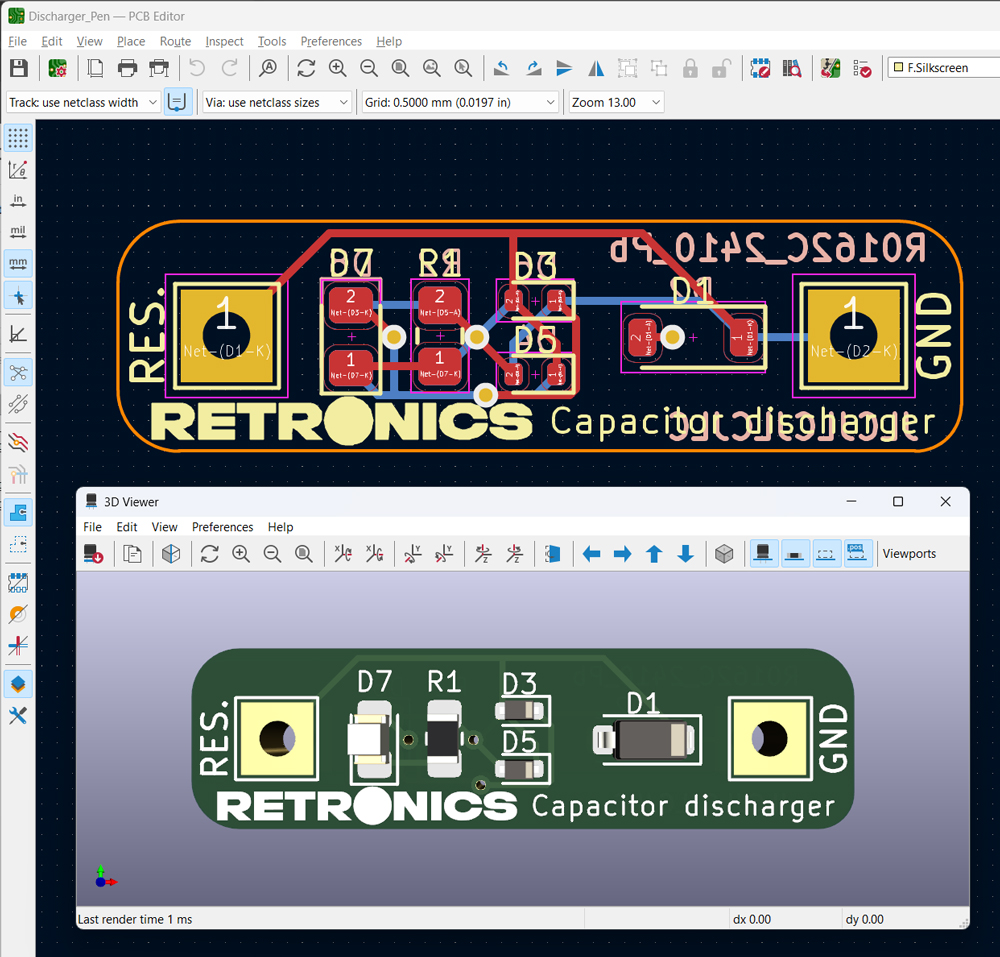Zoom to fit the board view

coord(400,68)
